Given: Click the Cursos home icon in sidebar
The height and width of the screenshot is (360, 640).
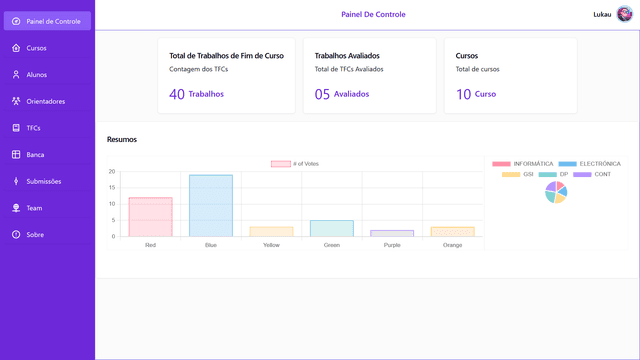Looking at the screenshot, I should tap(16, 48).
